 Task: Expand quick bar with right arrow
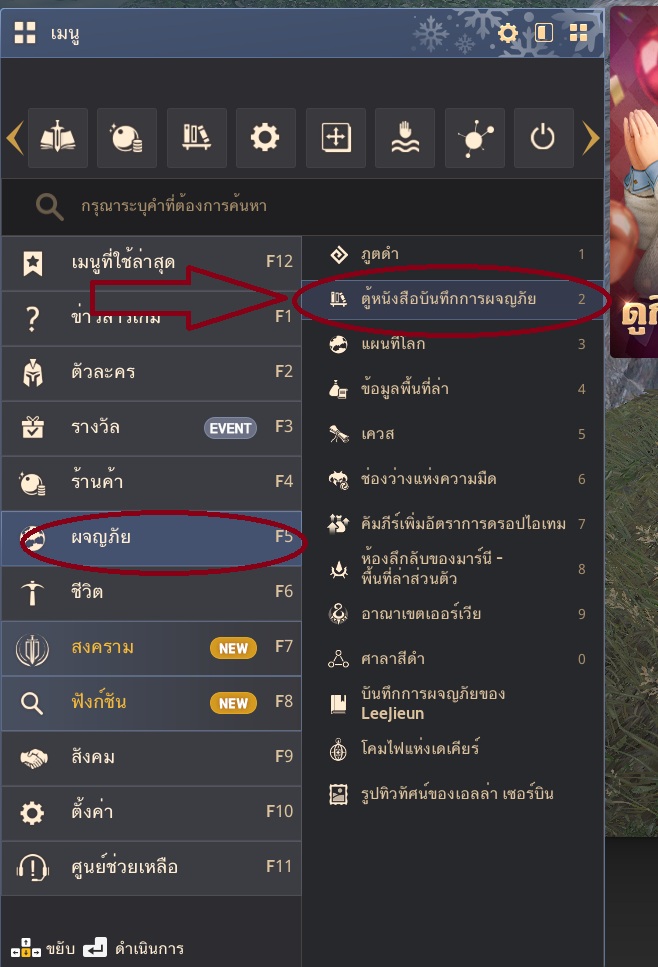coord(590,138)
